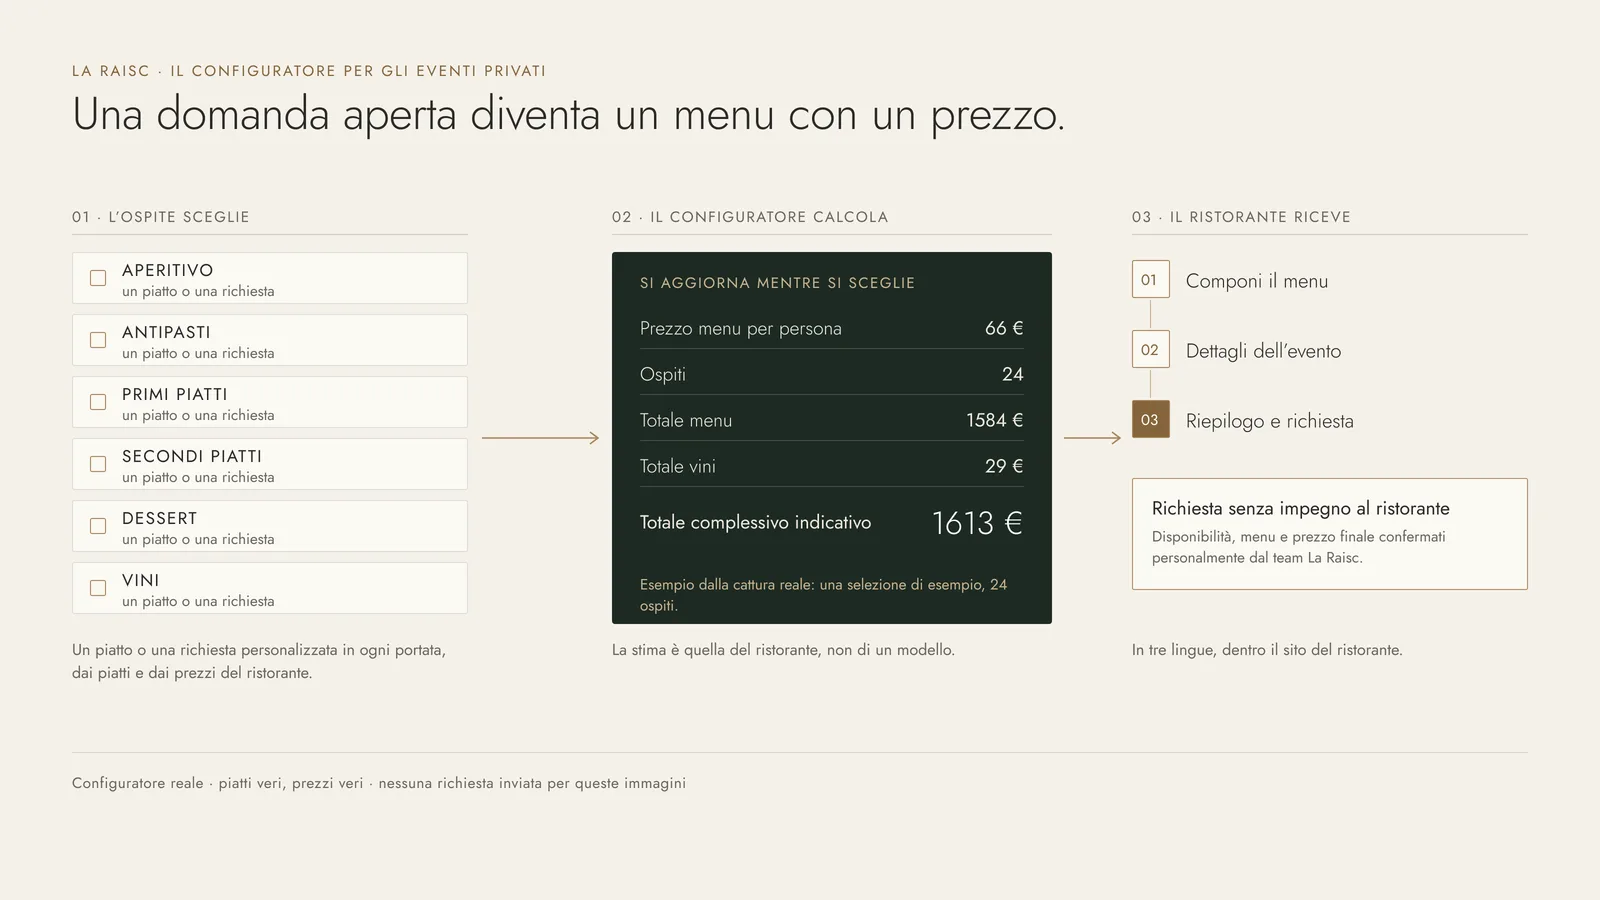Select the Dessert checkbox
The width and height of the screenshot is (1600, 900).
pos(98,526)
